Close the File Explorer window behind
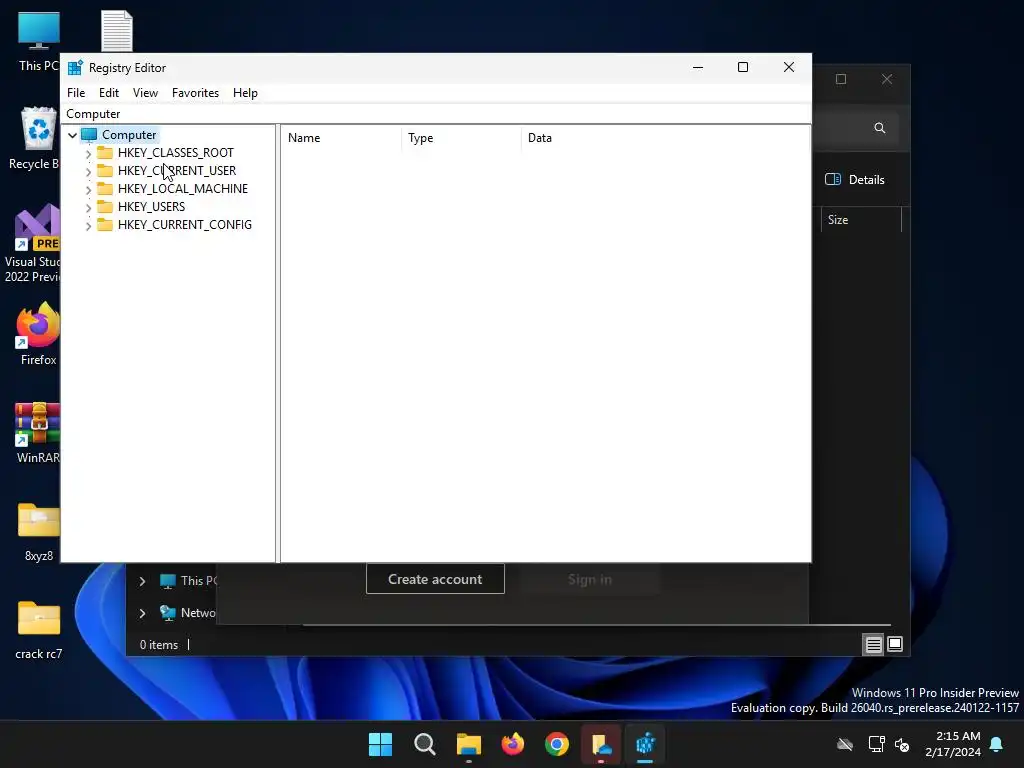This screenshot has height=768, width=1024. (887, 79)
